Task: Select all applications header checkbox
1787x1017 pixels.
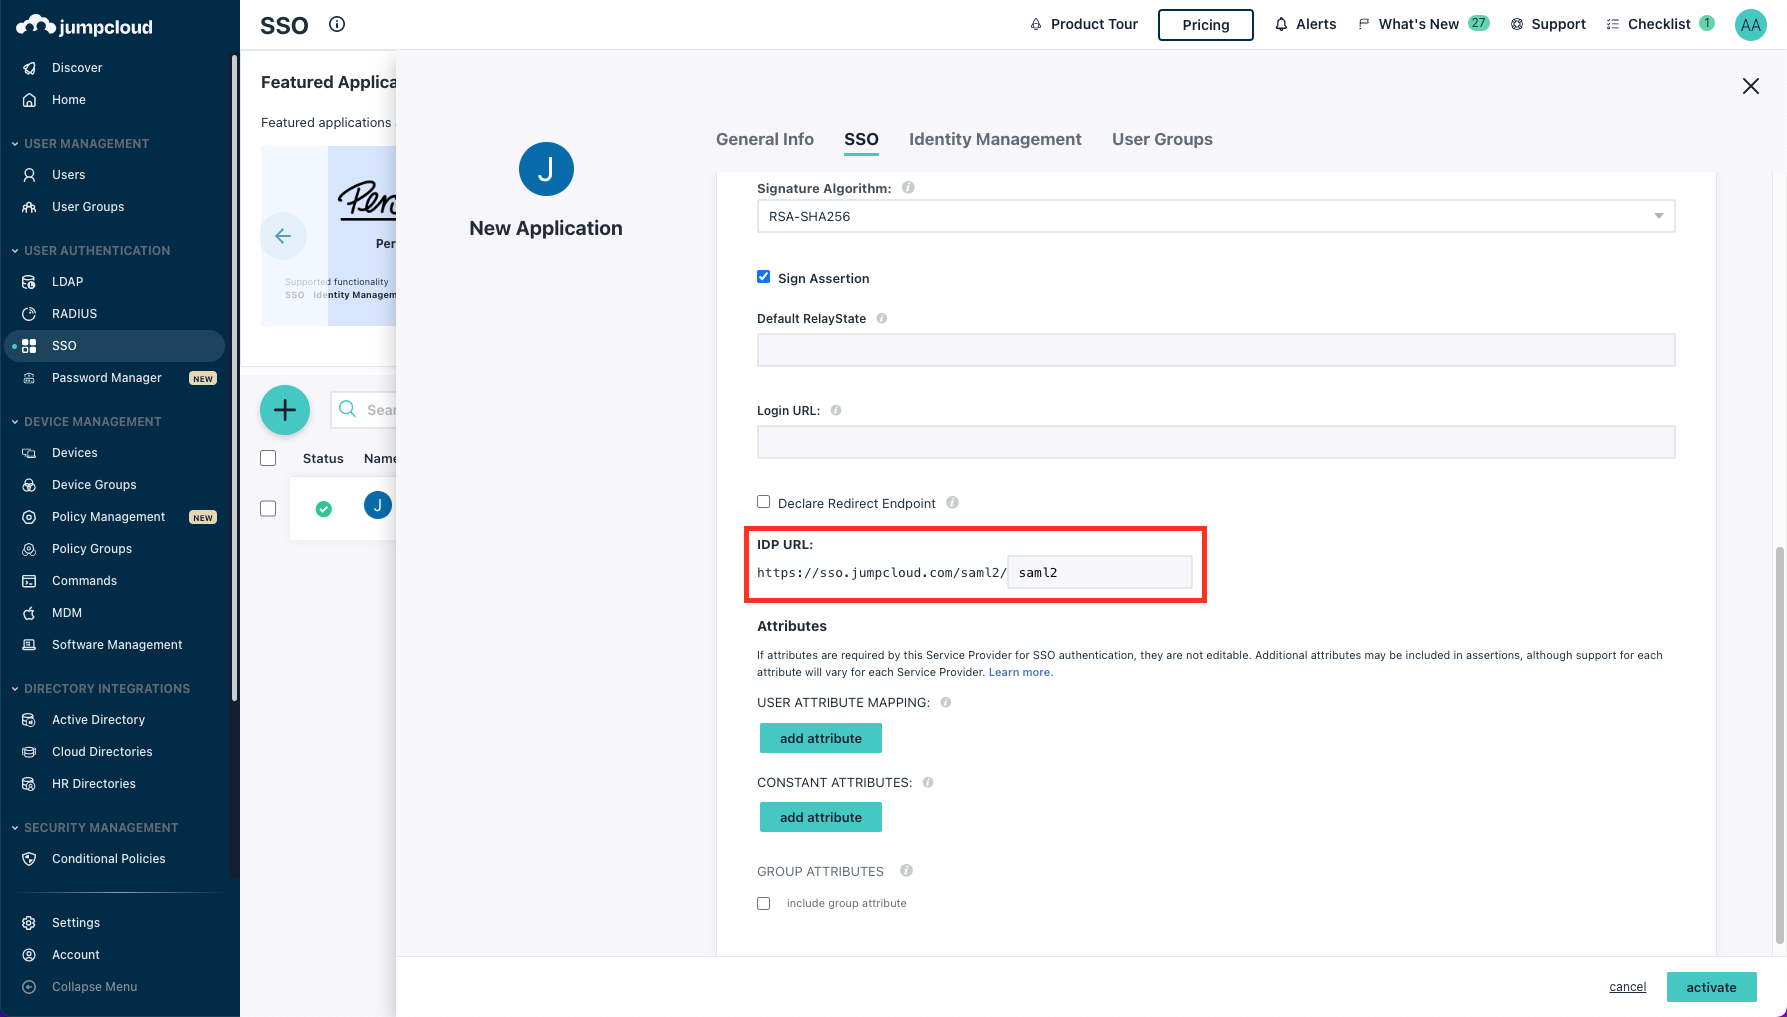Action: pos(268,458)
